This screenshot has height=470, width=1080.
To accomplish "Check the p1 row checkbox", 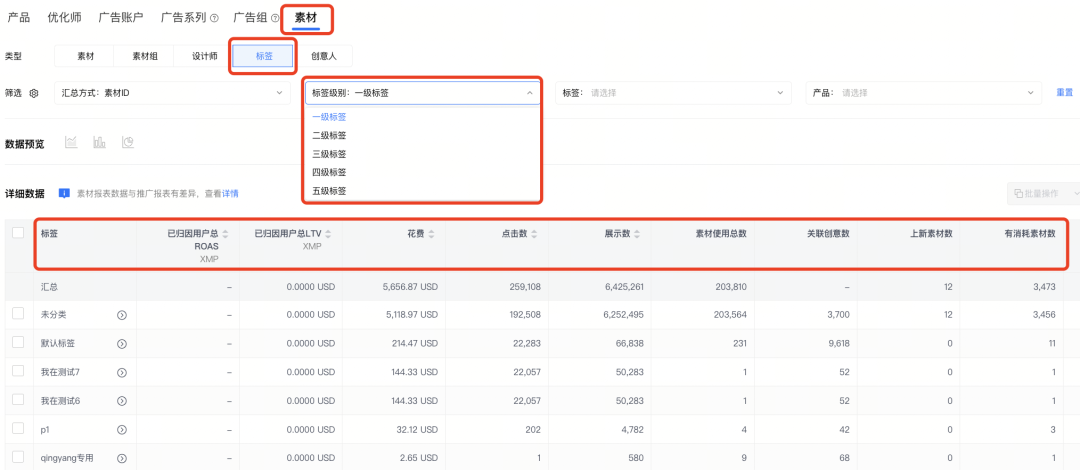I will pos(19,429).
